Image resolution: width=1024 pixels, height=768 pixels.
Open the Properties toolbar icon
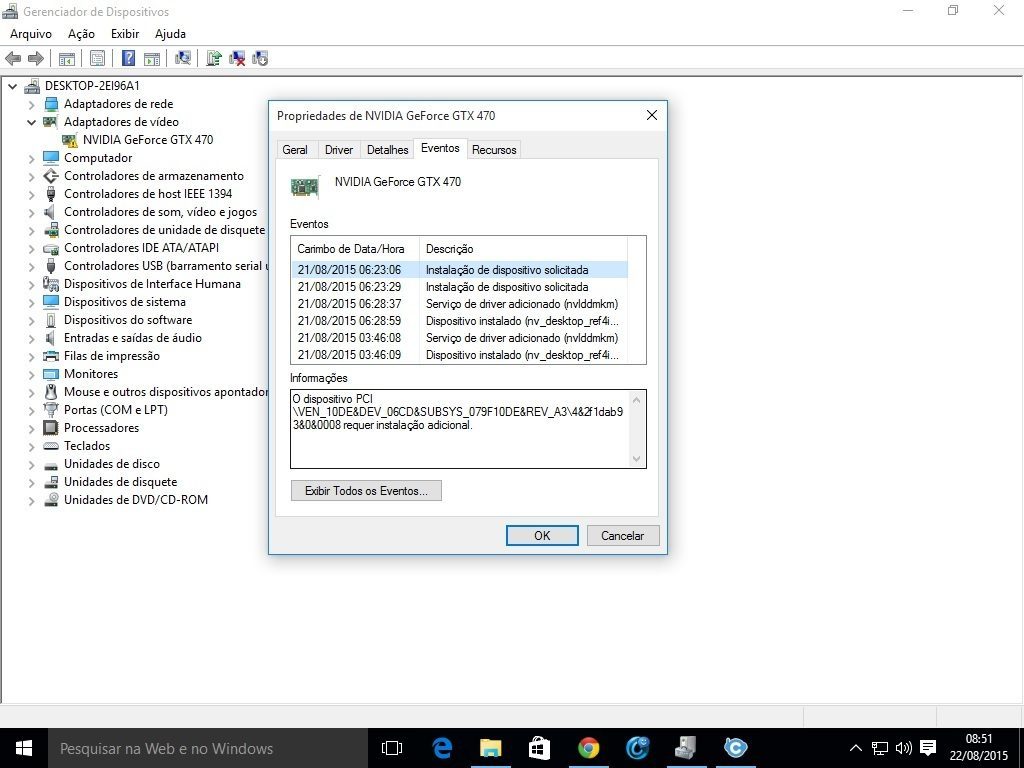[97, 59]
